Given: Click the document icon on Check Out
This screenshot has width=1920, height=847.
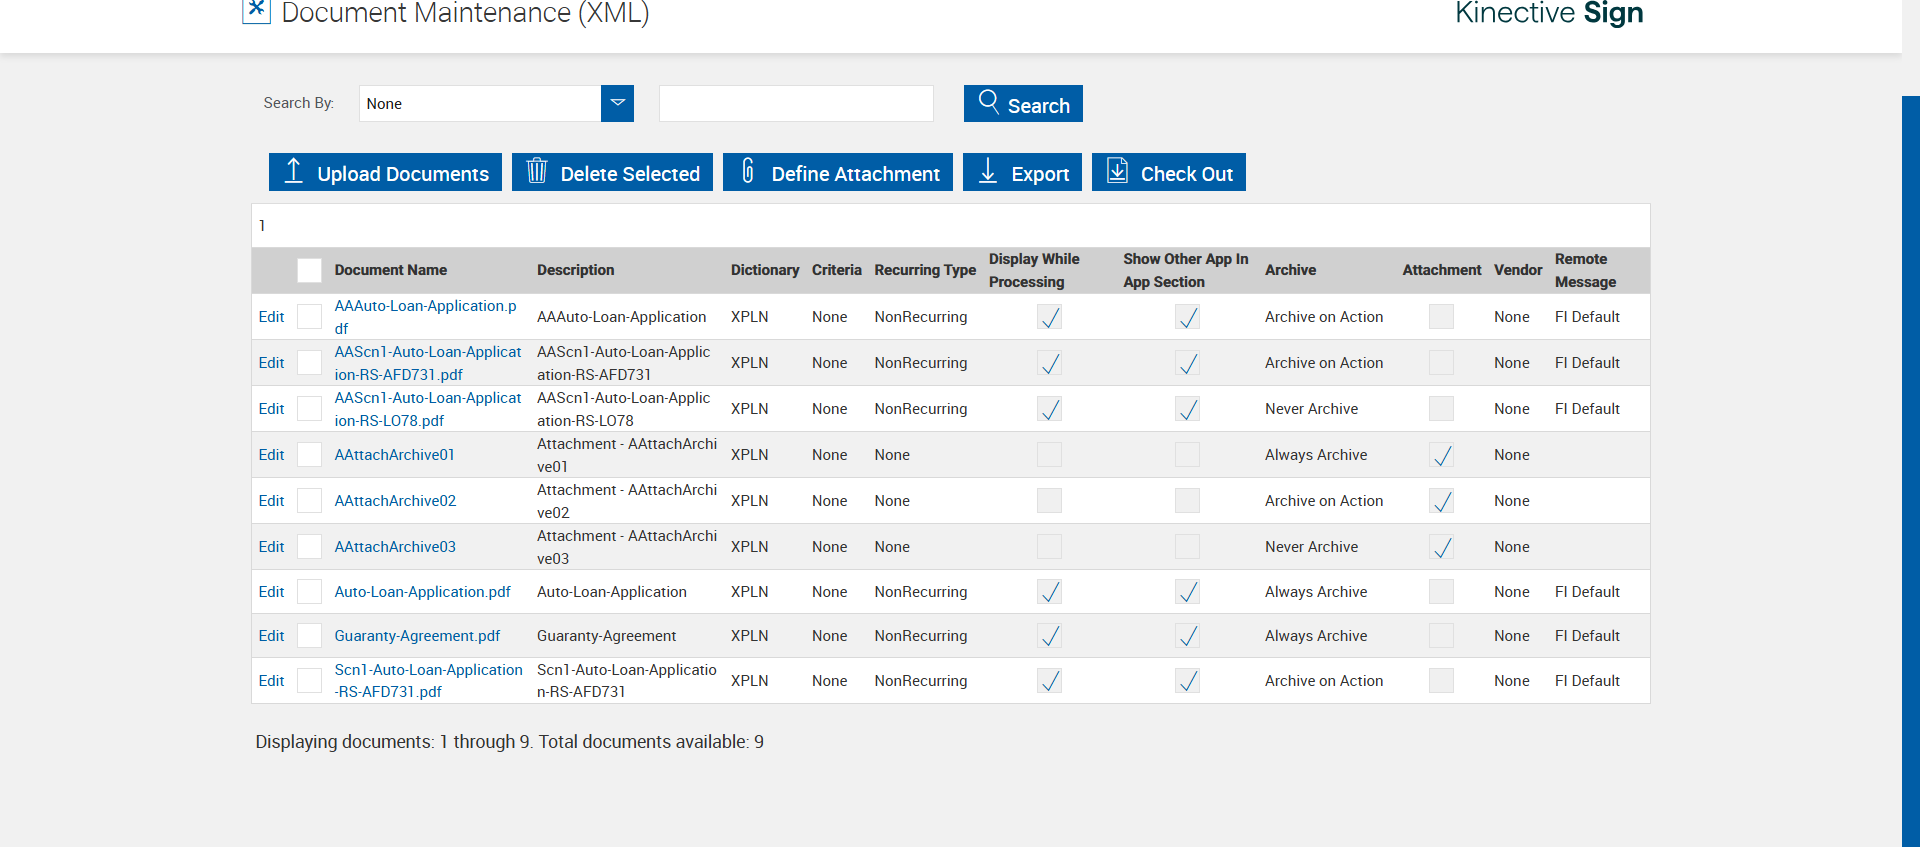Looking at the screenshot, I should pos(1117,172).
